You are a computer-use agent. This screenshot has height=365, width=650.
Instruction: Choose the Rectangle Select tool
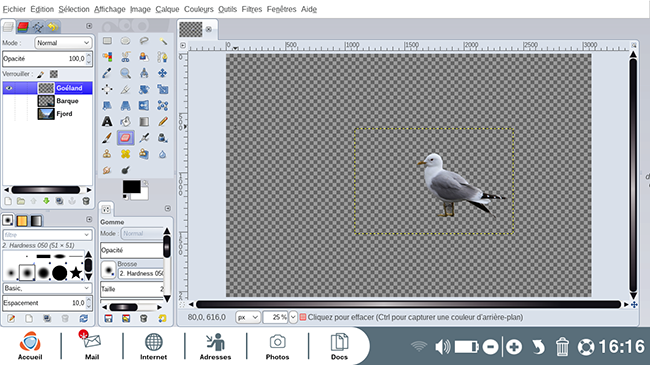[107, 41]
